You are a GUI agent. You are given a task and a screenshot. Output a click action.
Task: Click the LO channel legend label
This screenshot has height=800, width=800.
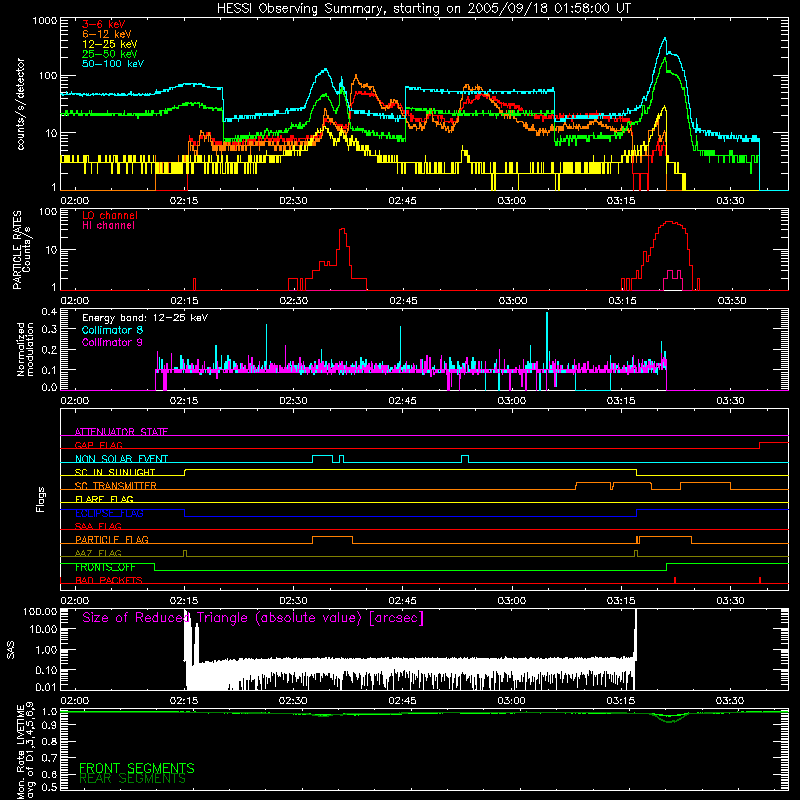pyautogui.click(x=110, y=215)
